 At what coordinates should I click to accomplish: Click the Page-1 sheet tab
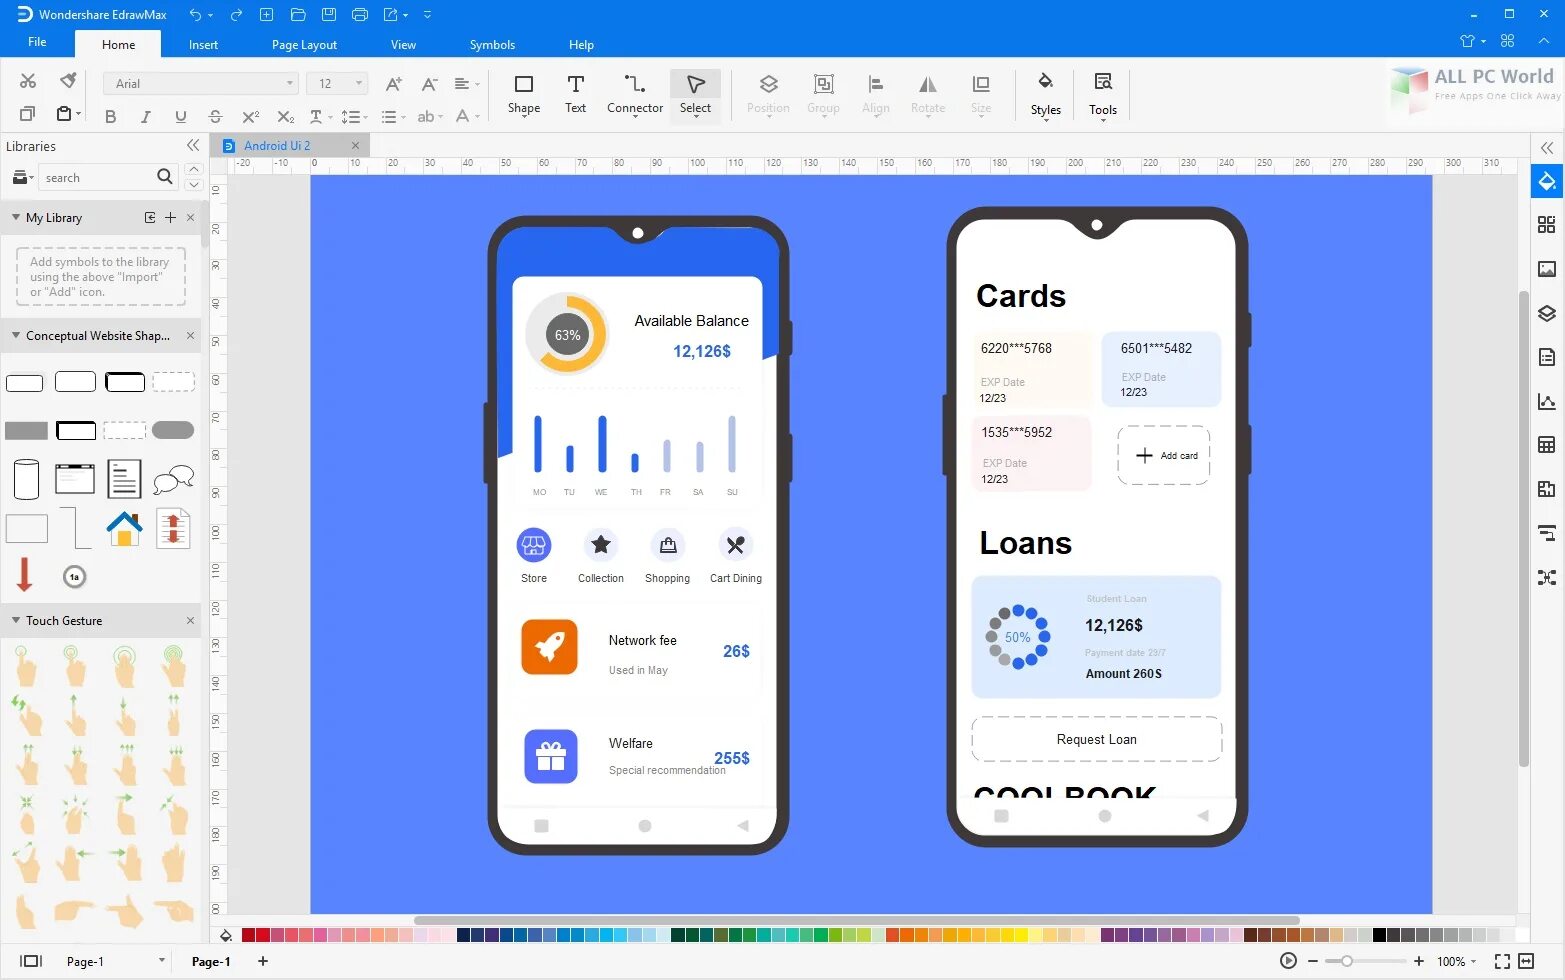point(211,961)
